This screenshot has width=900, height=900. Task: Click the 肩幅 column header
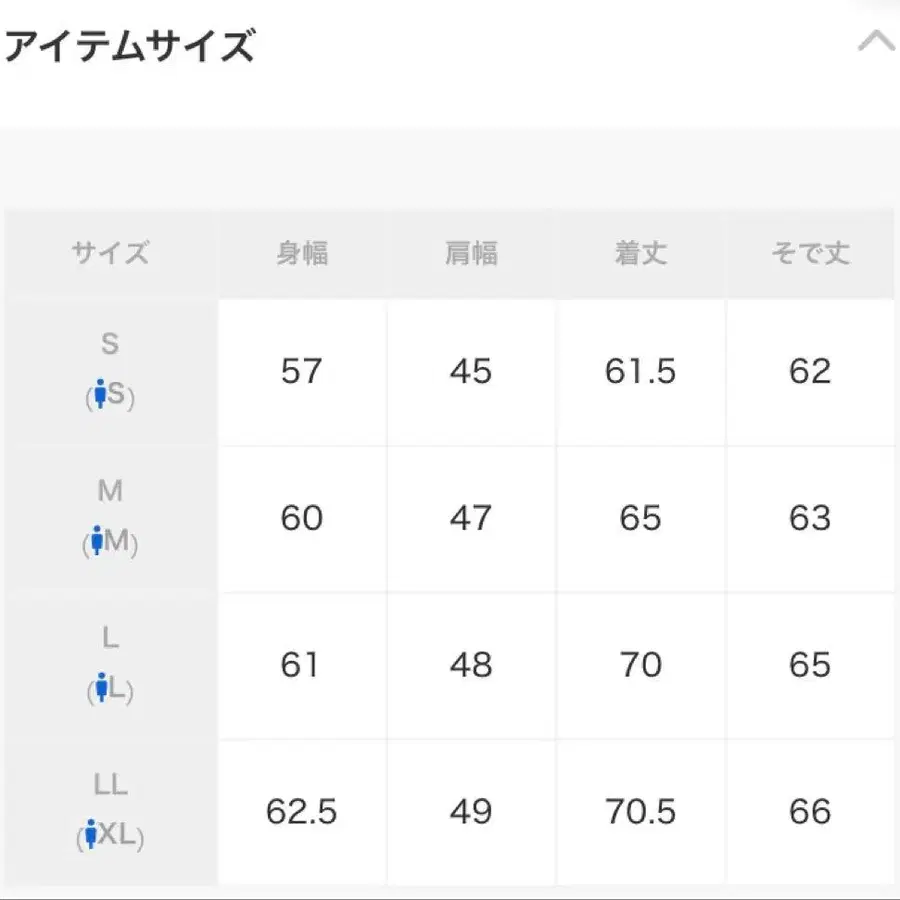pos(471,252)
